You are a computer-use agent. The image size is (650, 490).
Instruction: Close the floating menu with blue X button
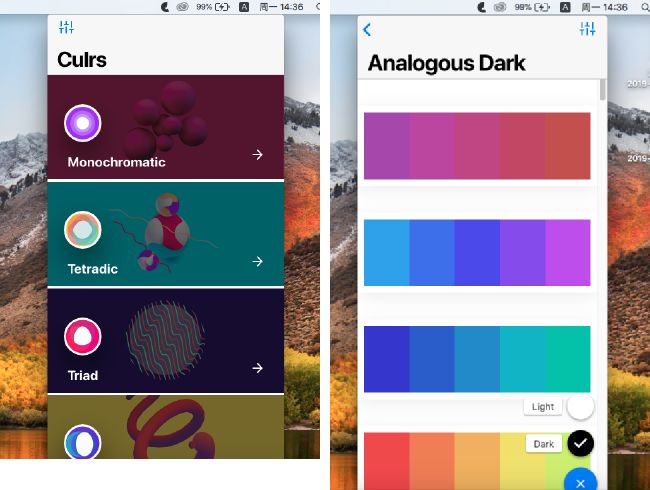(580, 481)
